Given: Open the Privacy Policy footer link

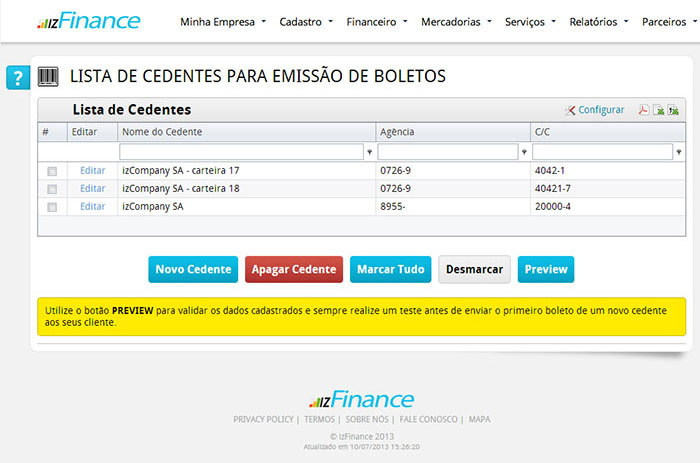Looking at the screenshot, I should tap(263, 419).
